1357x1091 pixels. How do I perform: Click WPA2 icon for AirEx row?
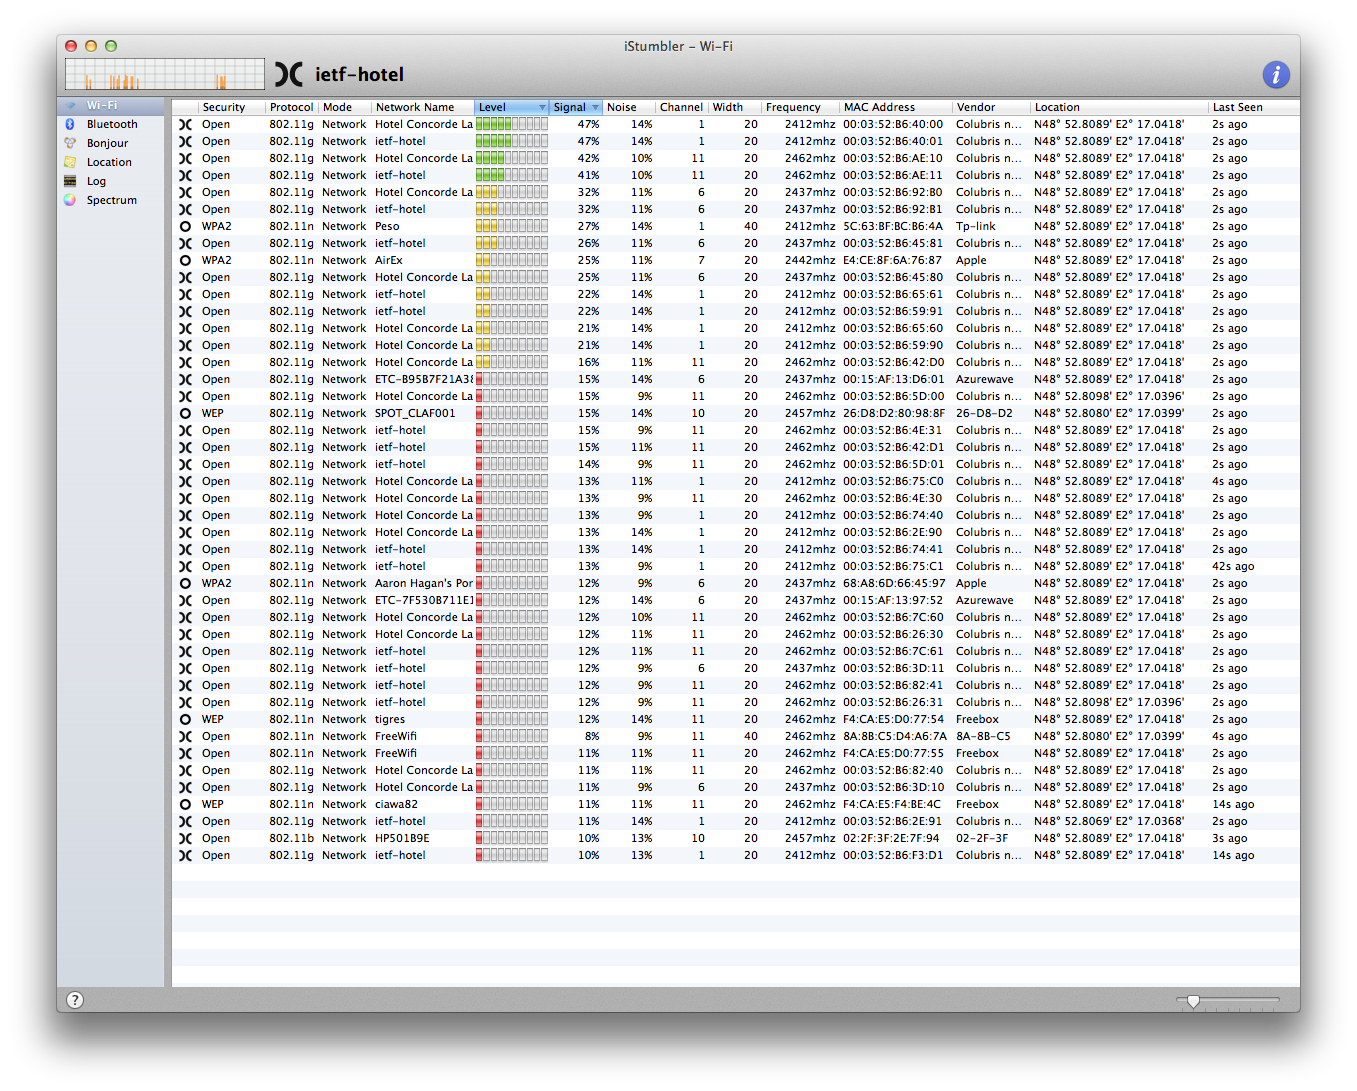point(185,260)
